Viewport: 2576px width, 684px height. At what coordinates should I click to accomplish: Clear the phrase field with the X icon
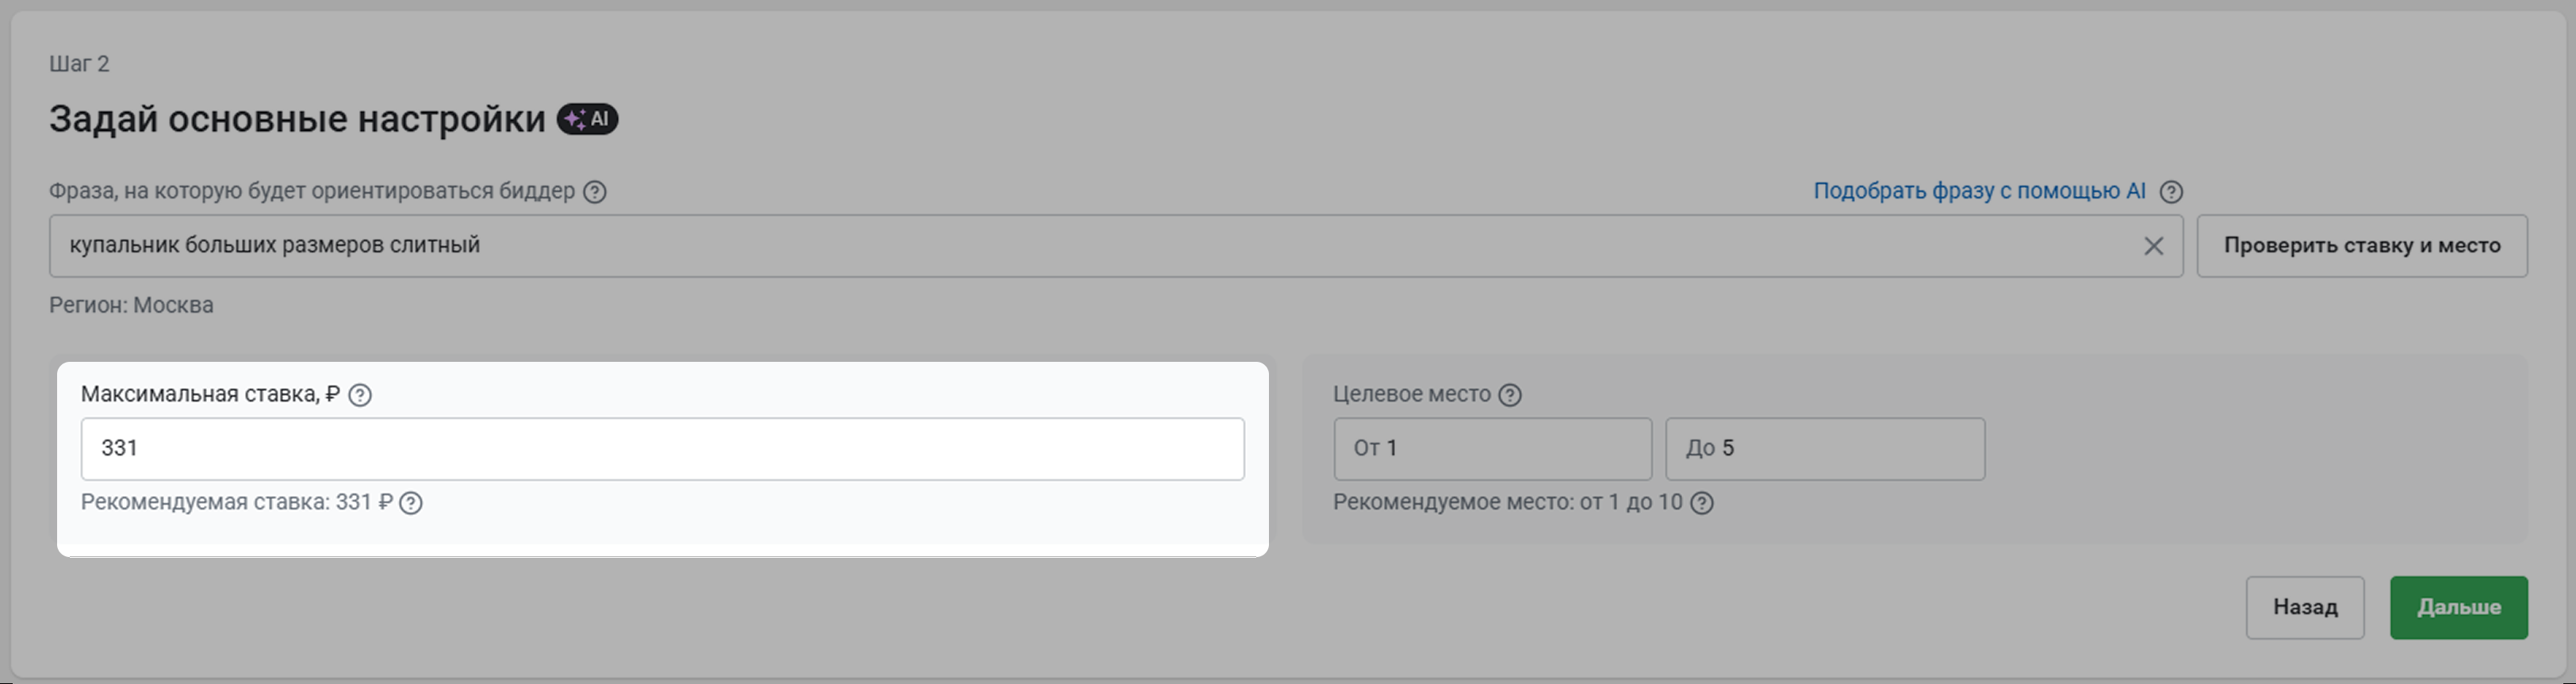(2154, 246)
